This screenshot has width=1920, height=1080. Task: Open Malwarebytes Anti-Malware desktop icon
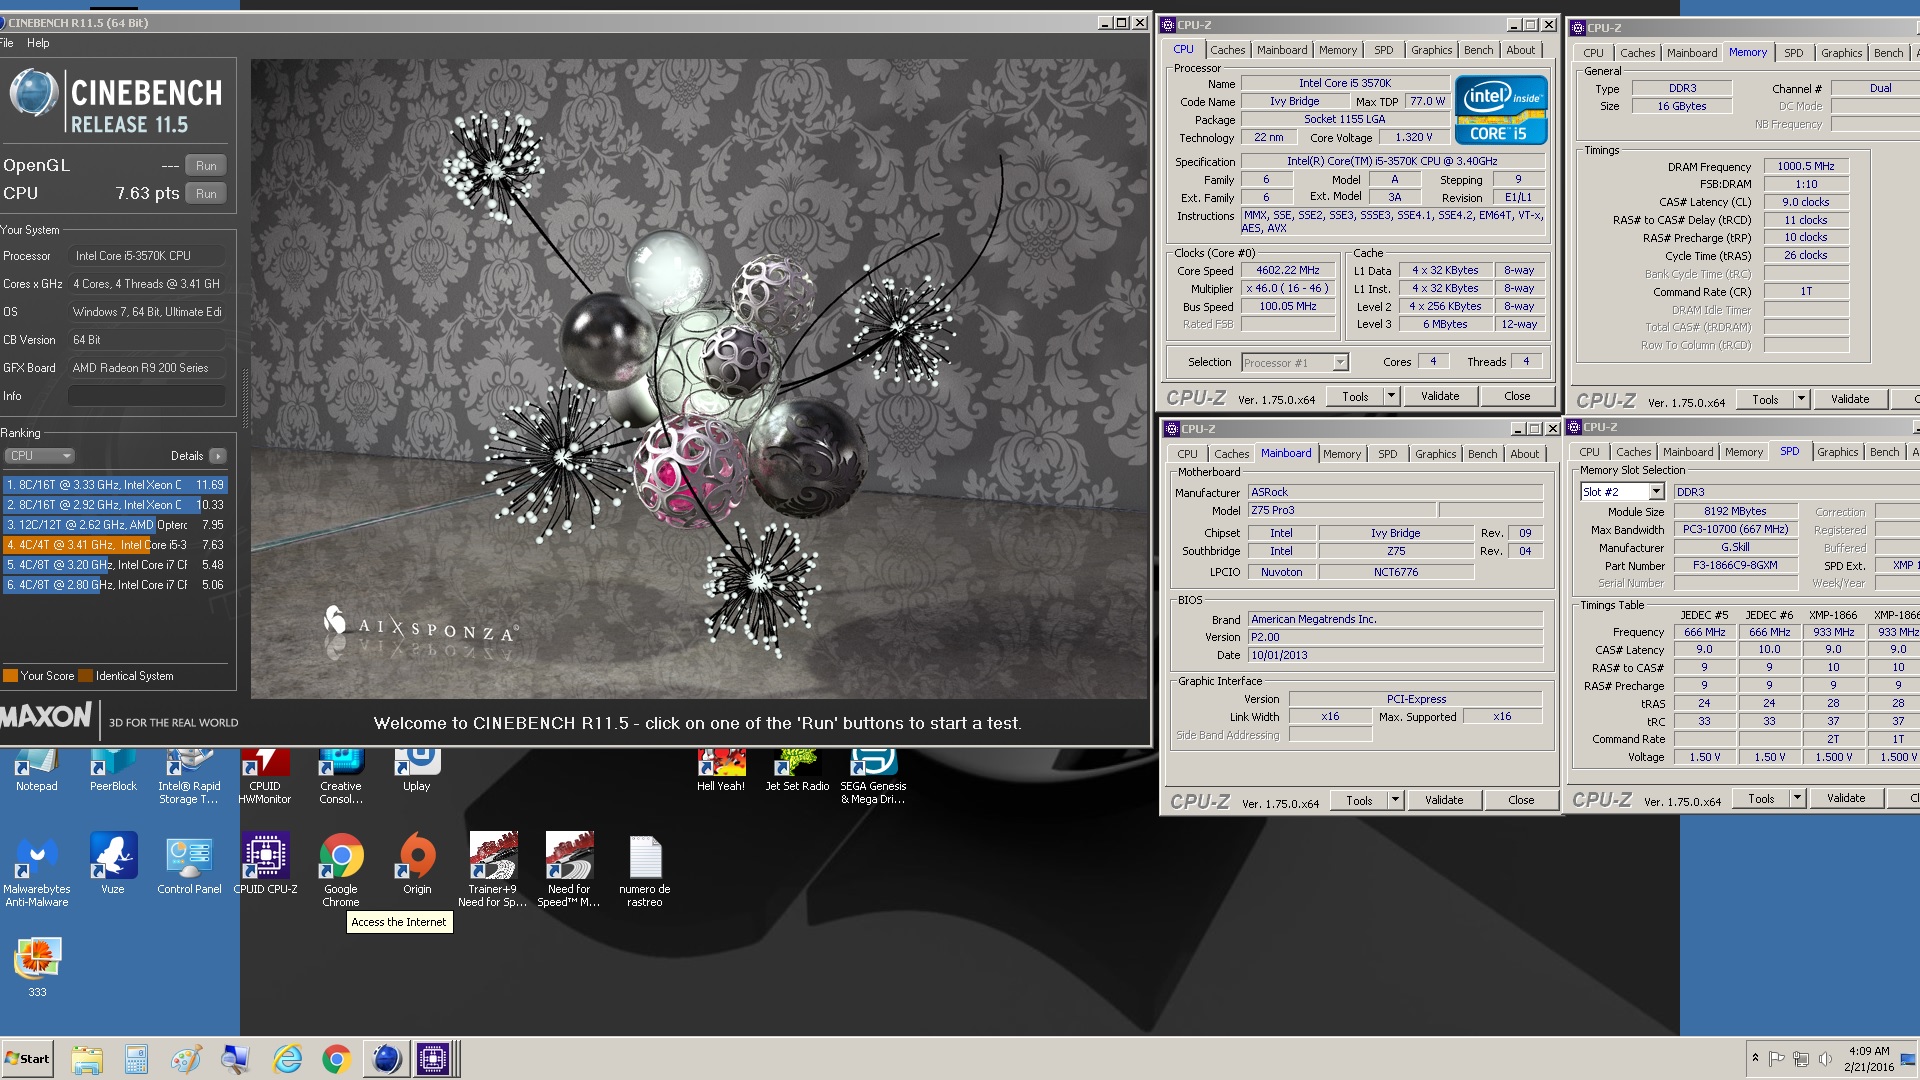(x=37, y=870)
